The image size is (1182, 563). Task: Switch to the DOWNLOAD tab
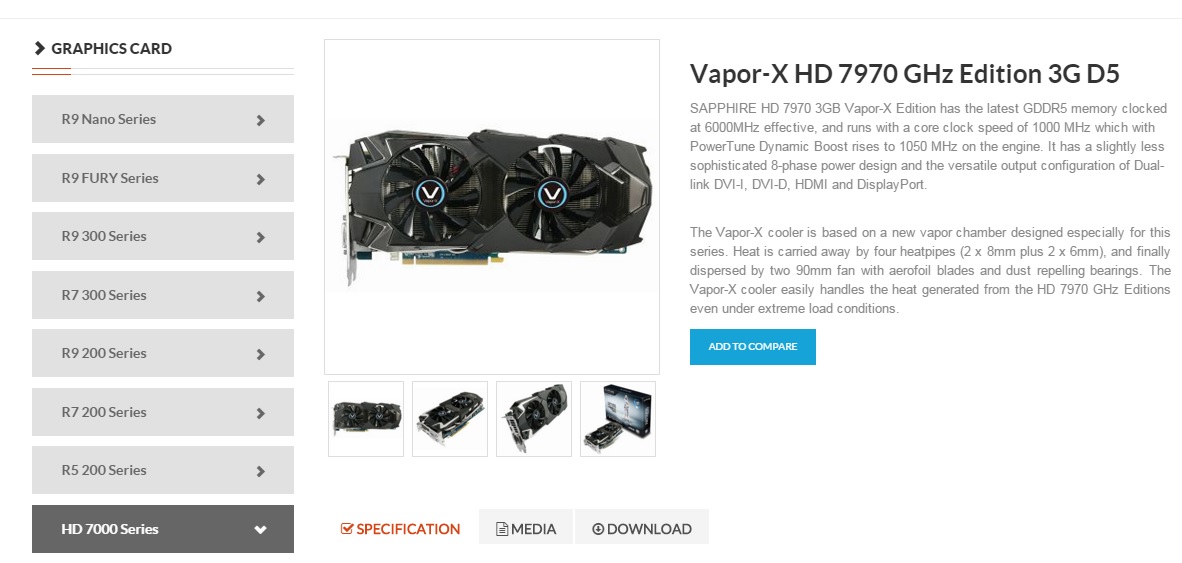tap(642, 527)
